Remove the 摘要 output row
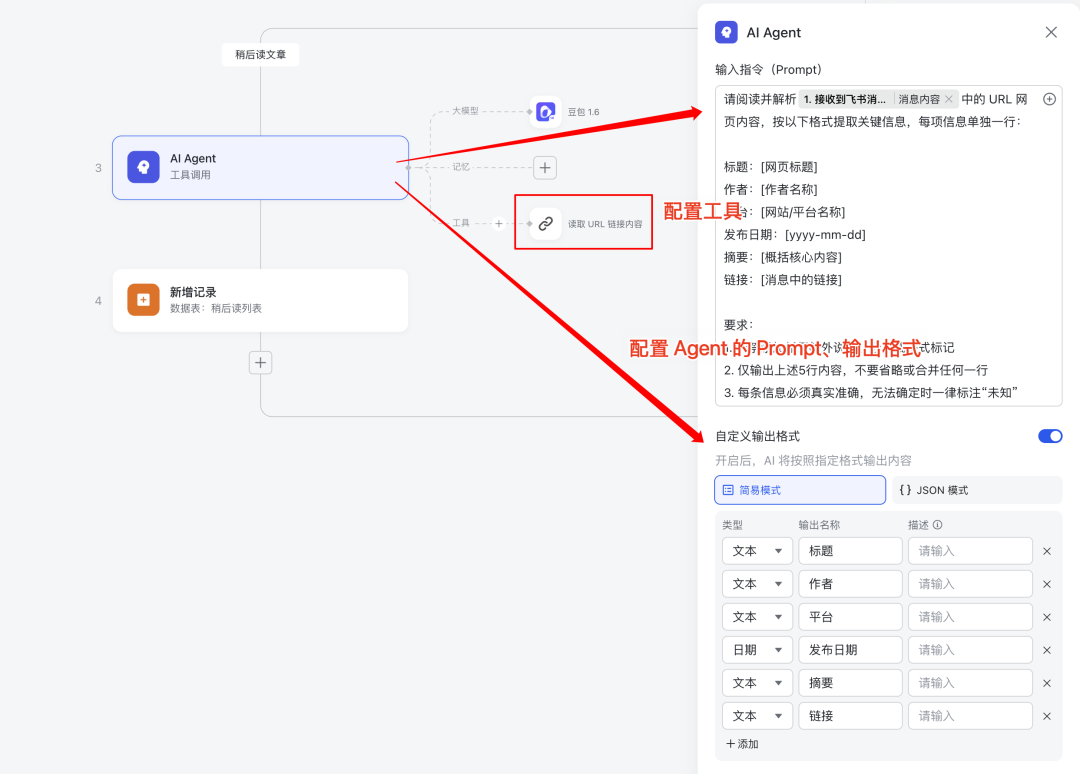The width and height of the screenshot is (1080, 774). (1047, 682)
